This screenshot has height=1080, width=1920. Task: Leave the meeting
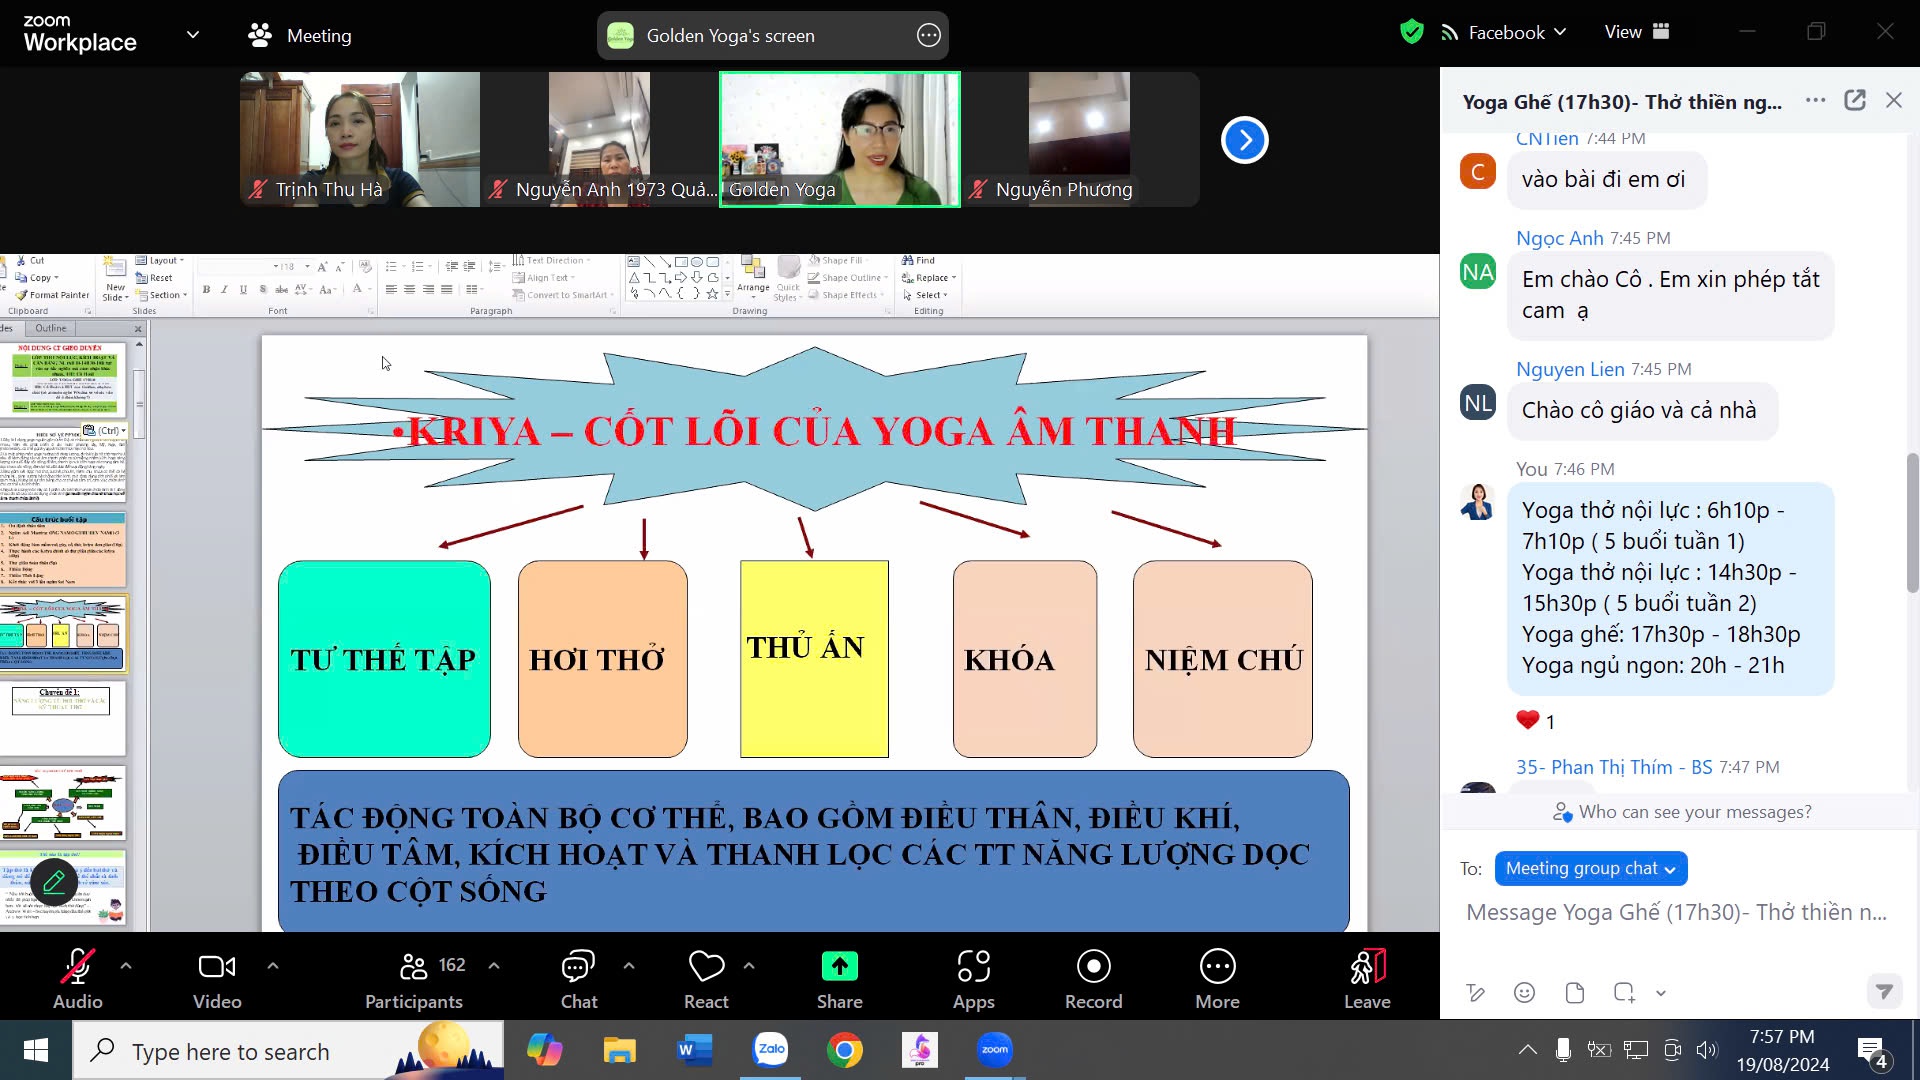[x=1367, y=979]
